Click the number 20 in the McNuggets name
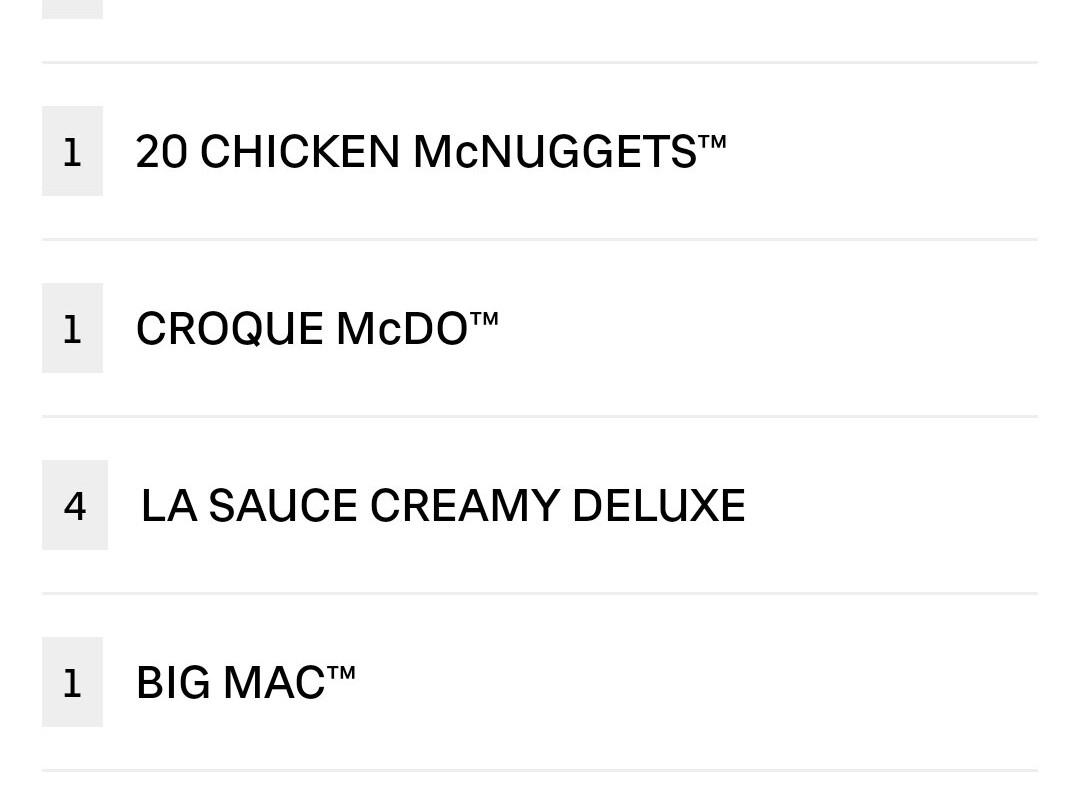 [161, 152]
